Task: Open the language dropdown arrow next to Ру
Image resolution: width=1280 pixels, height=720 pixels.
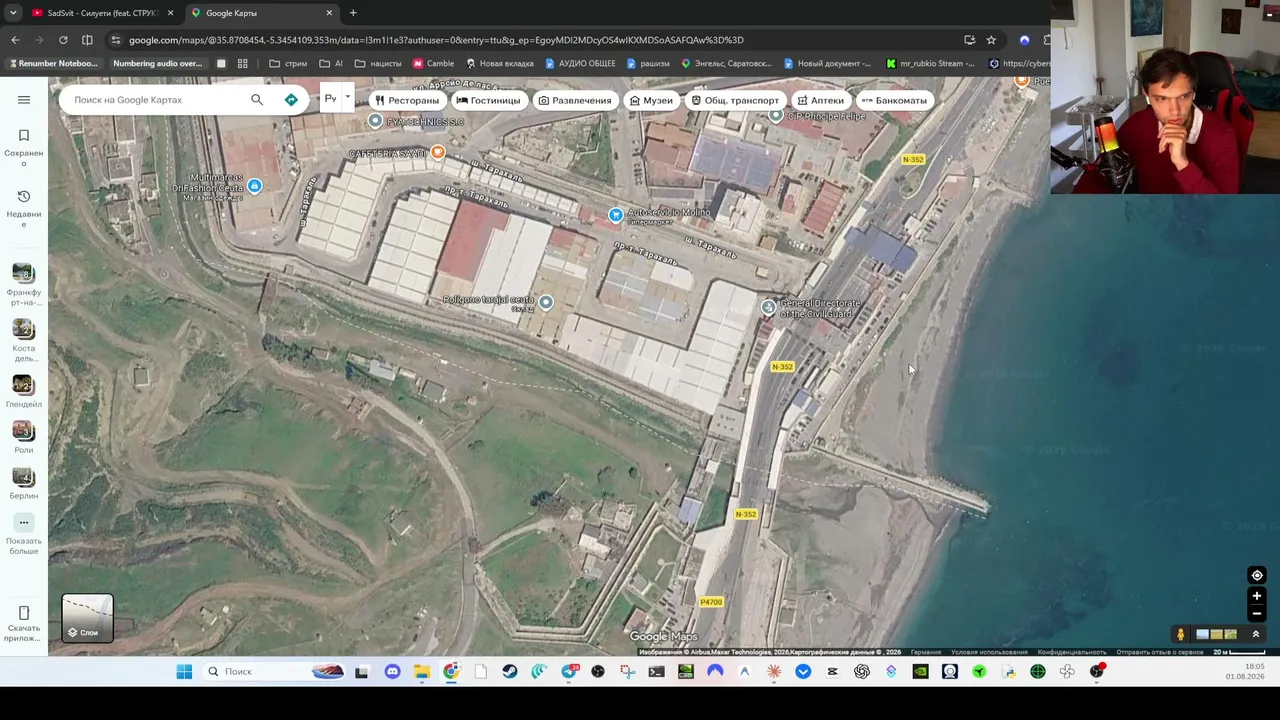Action: [x=347, y=97]
